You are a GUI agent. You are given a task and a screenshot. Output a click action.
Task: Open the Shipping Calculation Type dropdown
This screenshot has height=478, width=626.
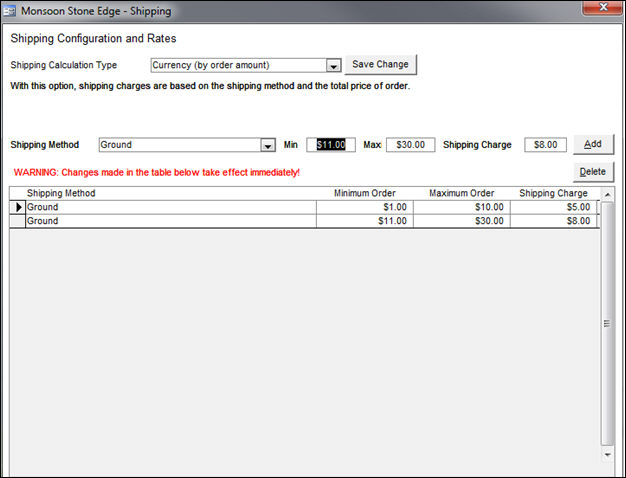334,65
